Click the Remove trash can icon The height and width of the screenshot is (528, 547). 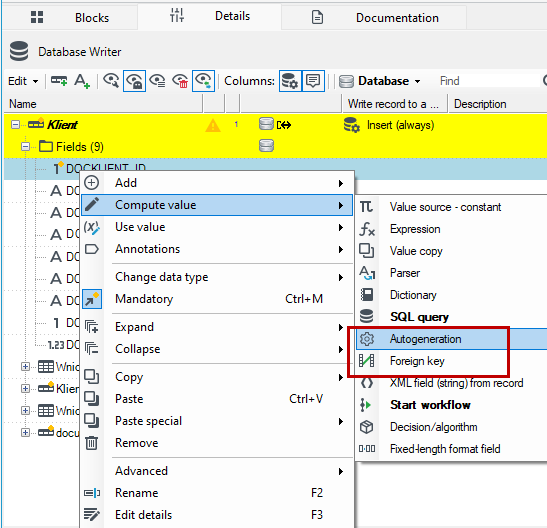point(91,443)
